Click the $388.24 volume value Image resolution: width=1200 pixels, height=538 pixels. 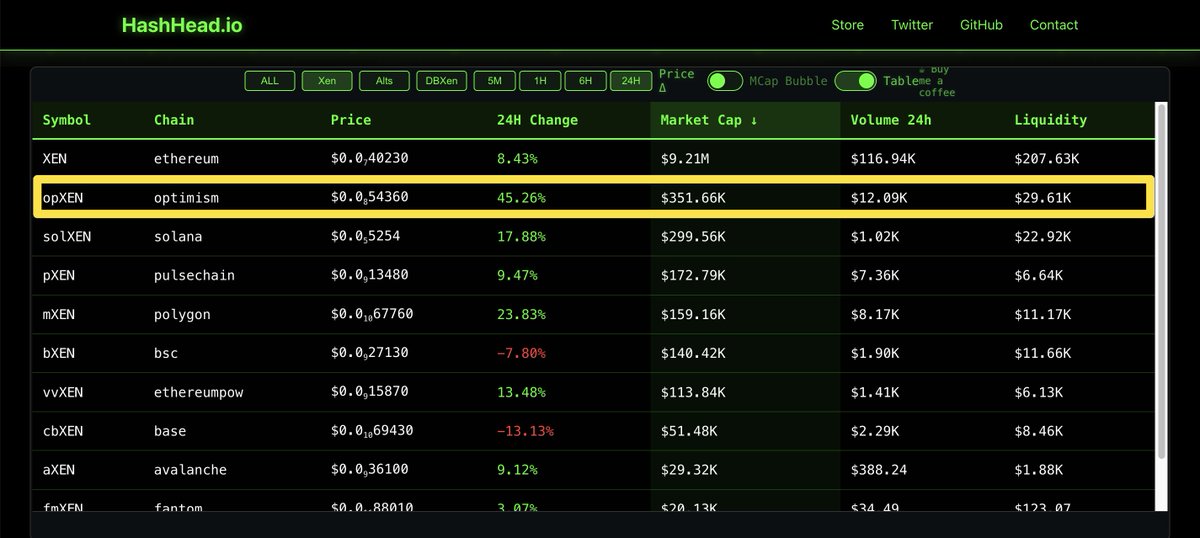879,470
